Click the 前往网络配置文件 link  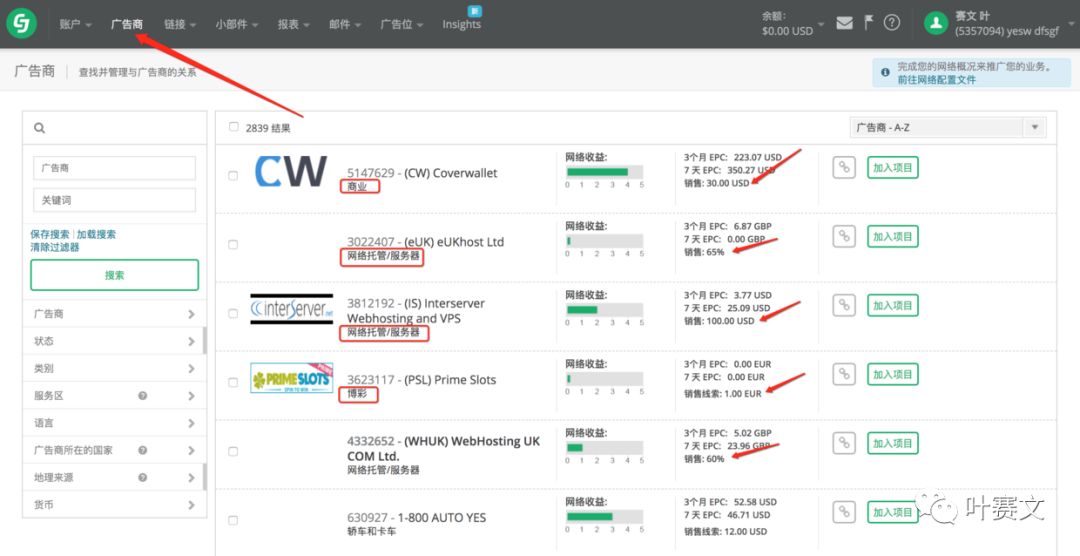coord(936,80)
